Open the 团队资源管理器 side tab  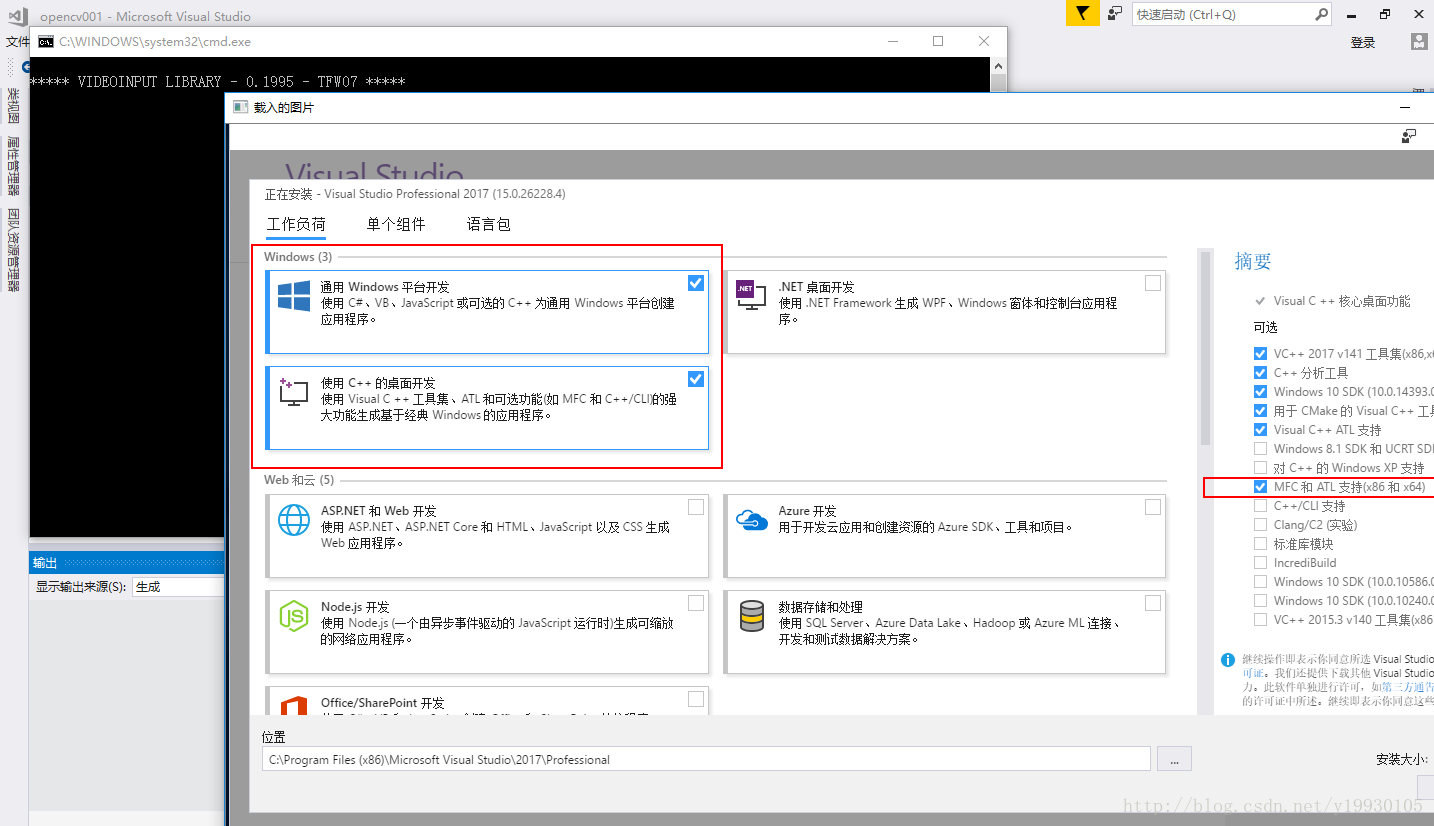(x=13, y=249)
